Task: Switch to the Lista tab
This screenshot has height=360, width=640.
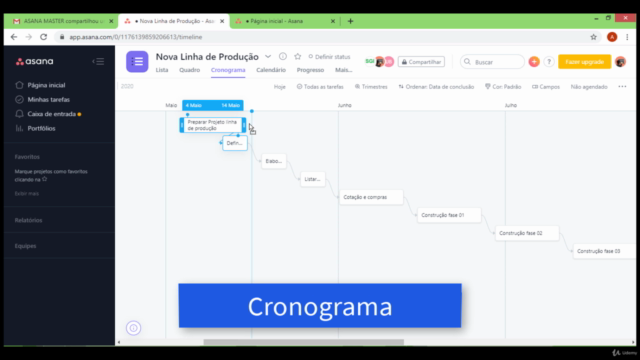Action: (x=162, y=70)
